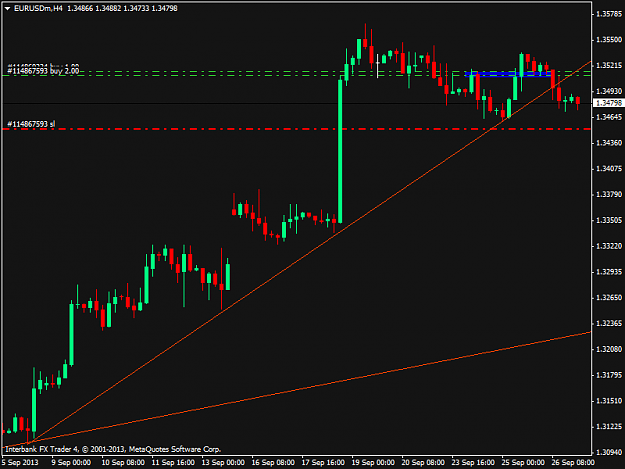Click the 5 Sep 2013 date label

coord(20,463)
